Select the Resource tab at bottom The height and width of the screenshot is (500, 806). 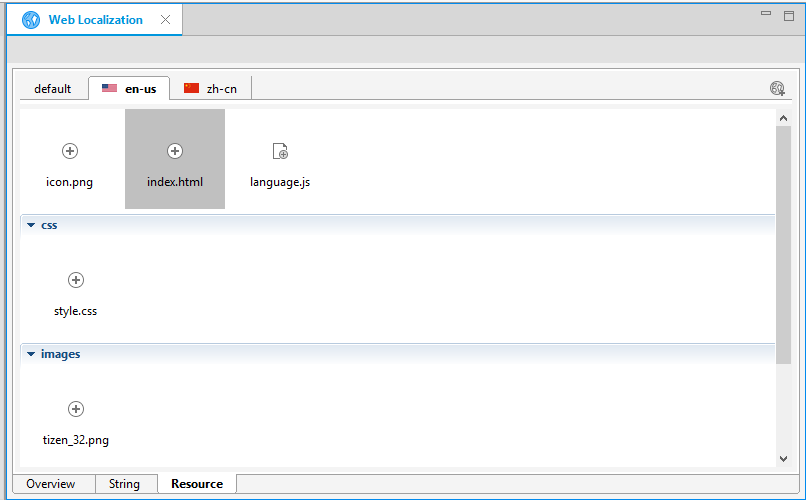point(196,484)
